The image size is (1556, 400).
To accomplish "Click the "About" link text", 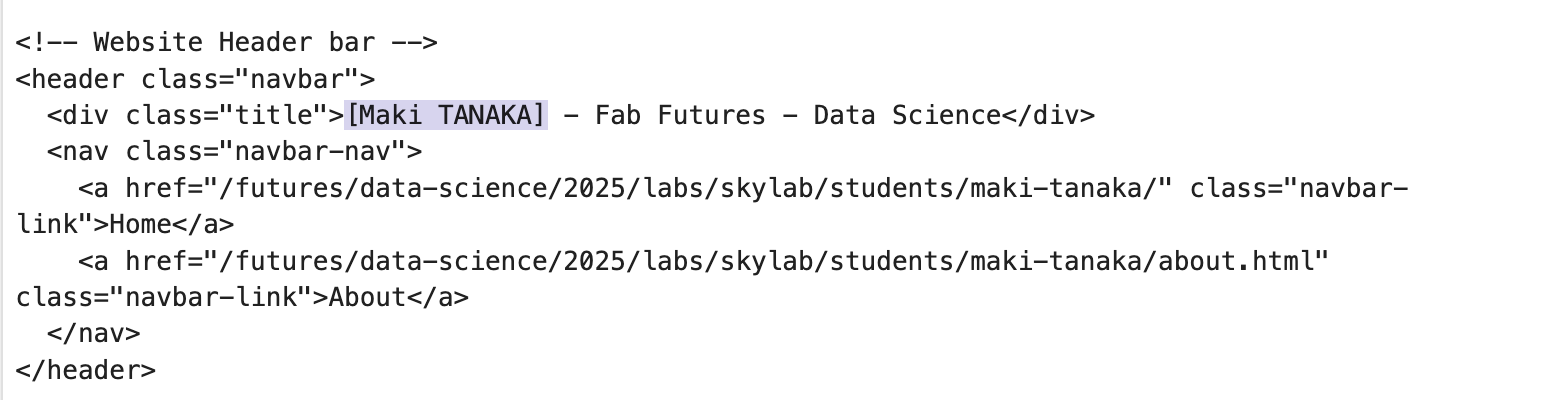I will [x=367, y=297].
